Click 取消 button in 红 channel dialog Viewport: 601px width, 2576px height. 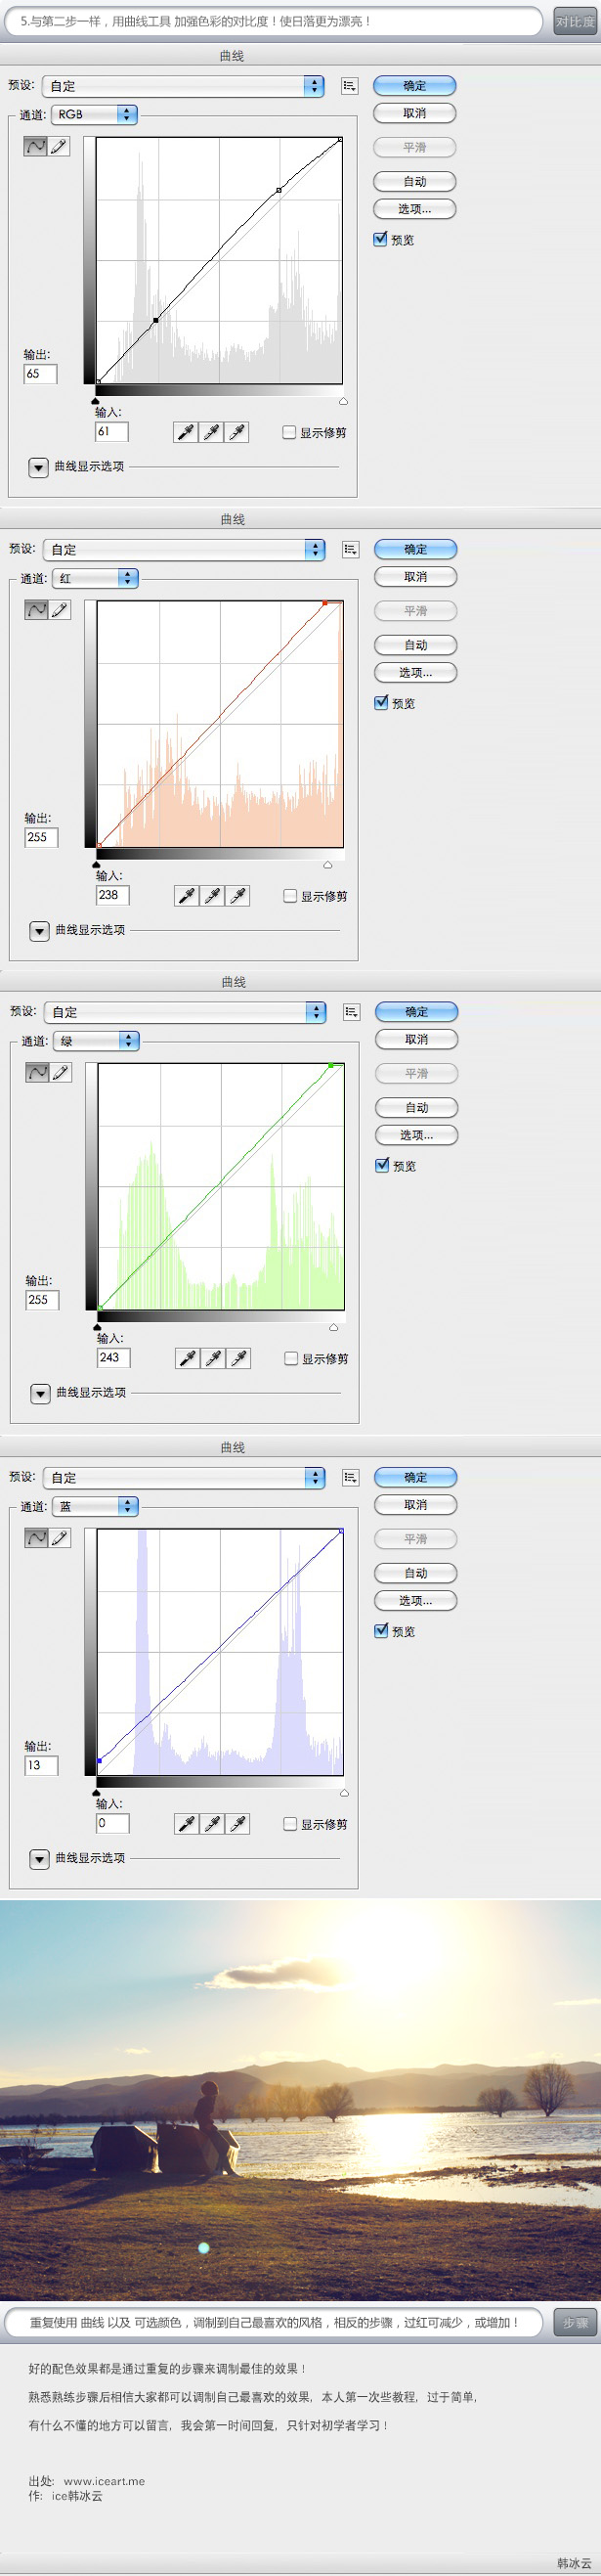pos(416,577)
